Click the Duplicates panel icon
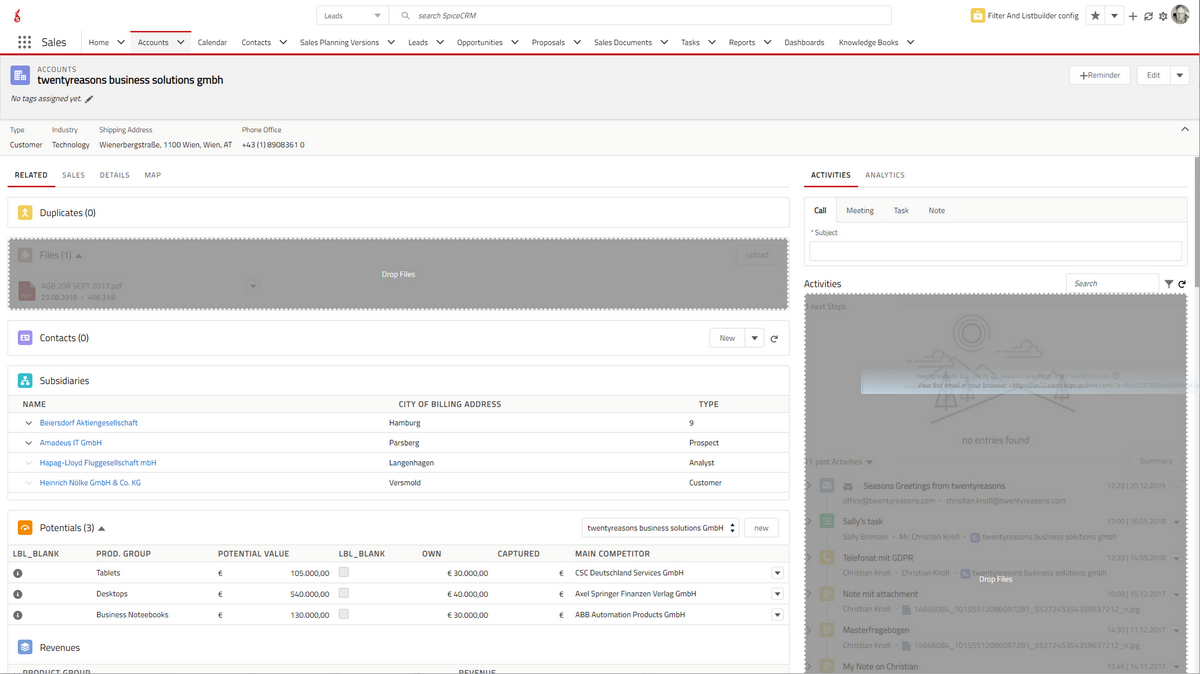Image resolution: width=1200 pixels, height=674 pixels. [x=25, y=213]
